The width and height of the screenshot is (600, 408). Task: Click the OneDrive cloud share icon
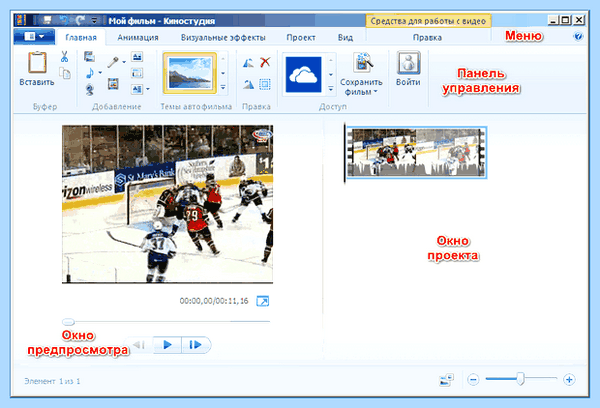[303, 74]
